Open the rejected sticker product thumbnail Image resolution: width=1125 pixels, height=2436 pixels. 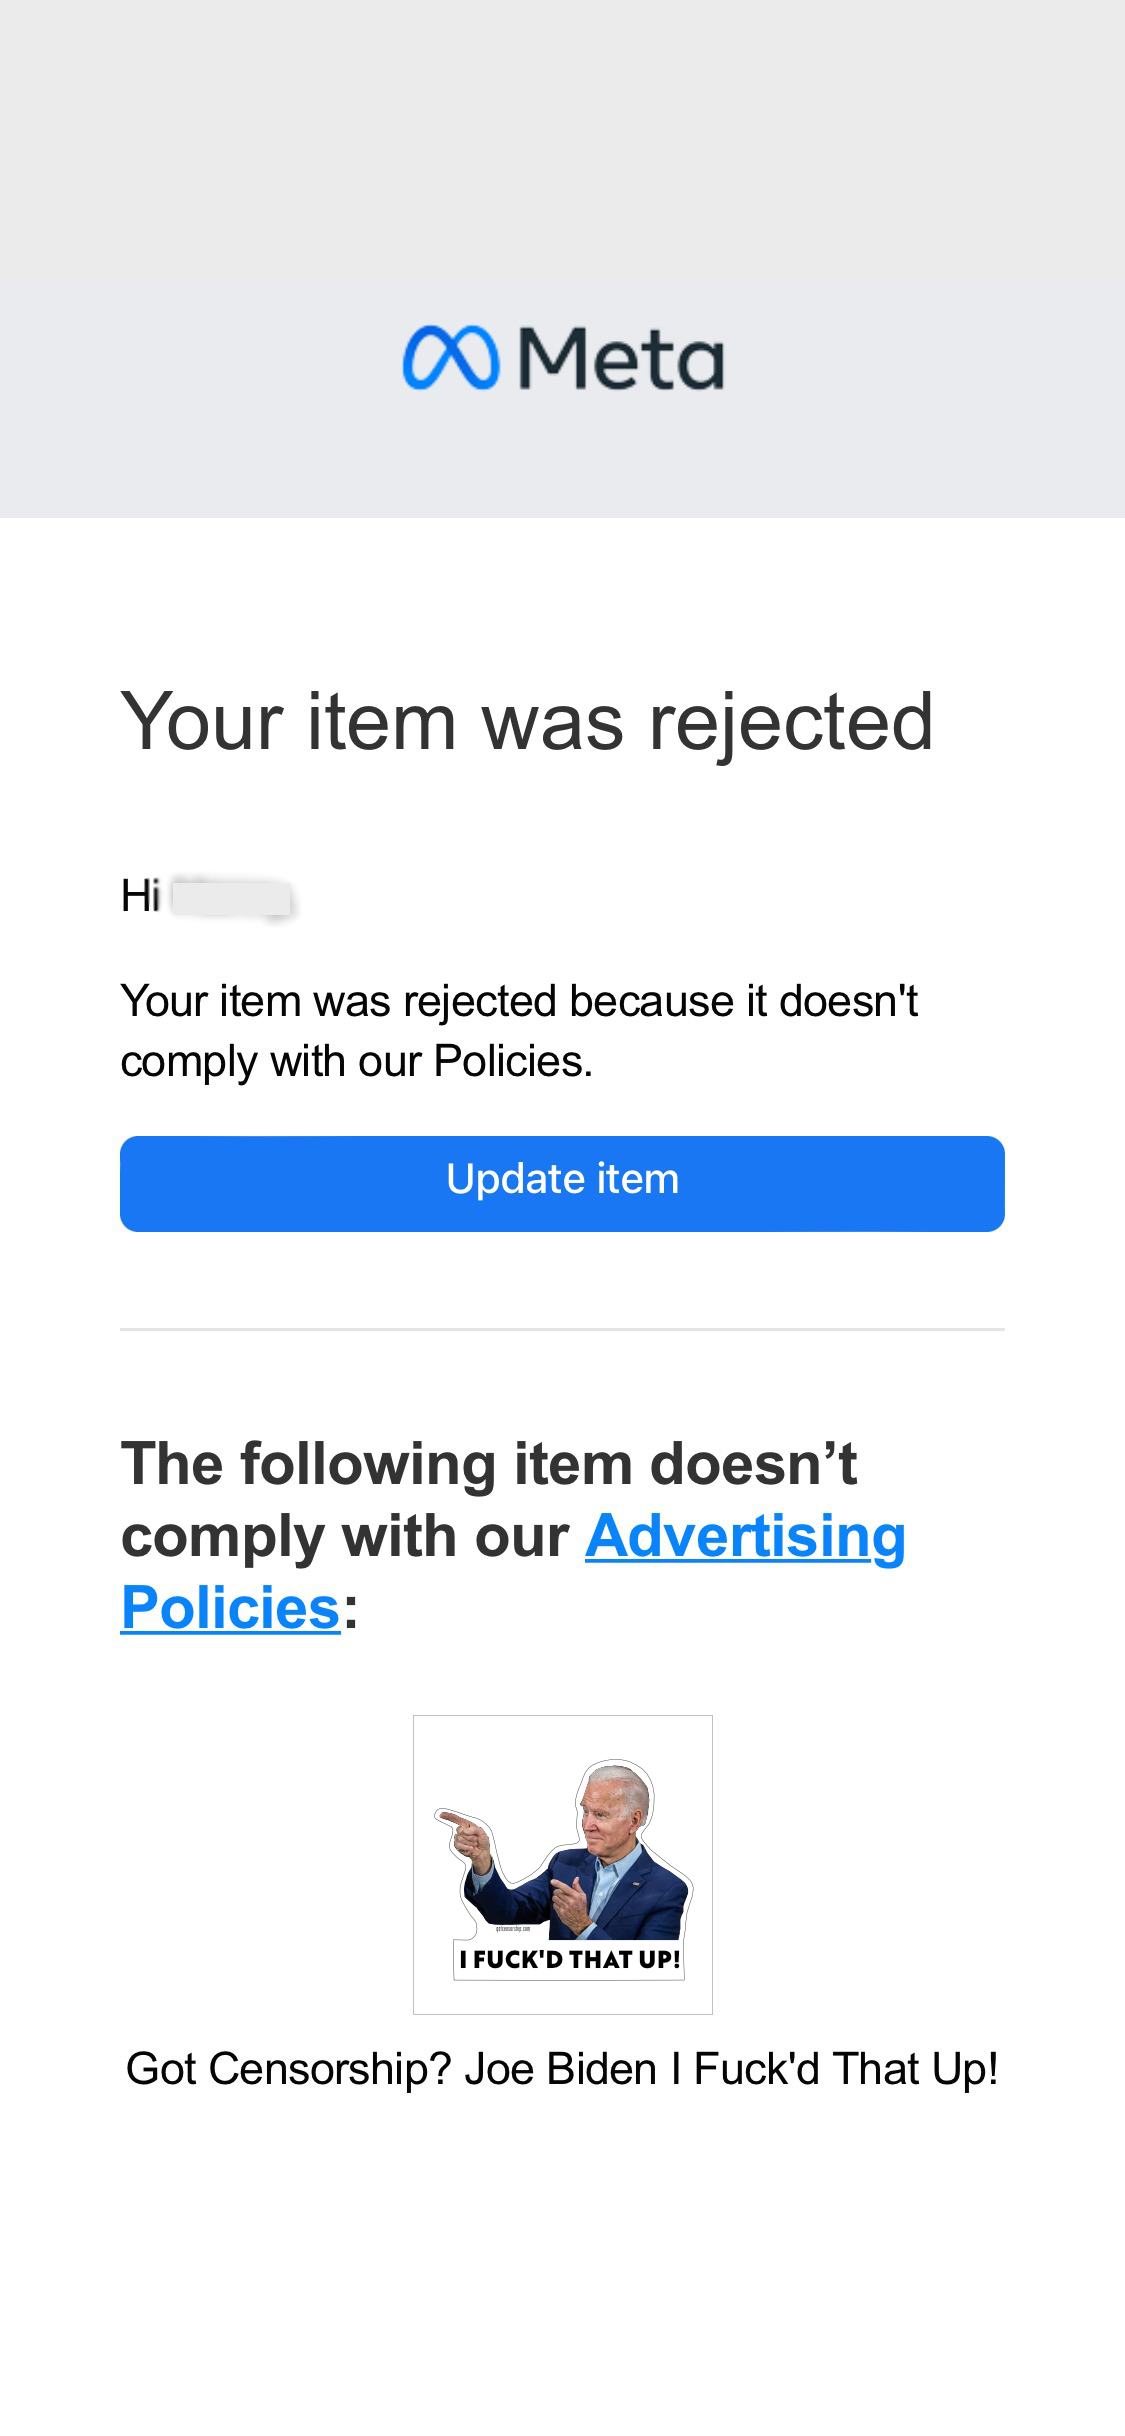[x=562, y=1864]
